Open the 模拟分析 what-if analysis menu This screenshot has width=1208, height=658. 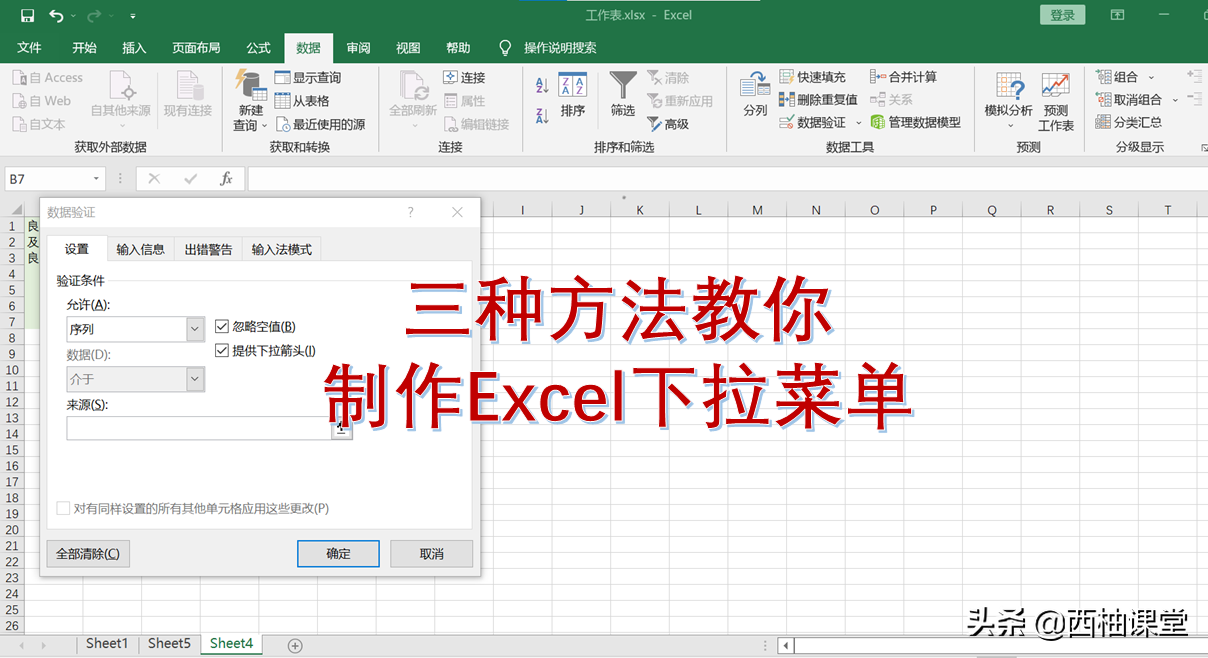pyautogui.click(x=1008, y=100)
